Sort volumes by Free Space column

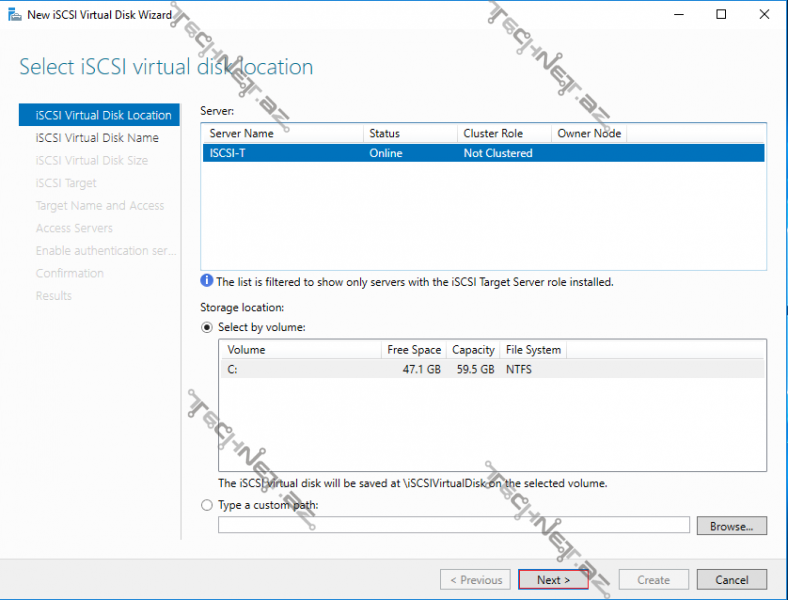(x=413, y=350)
